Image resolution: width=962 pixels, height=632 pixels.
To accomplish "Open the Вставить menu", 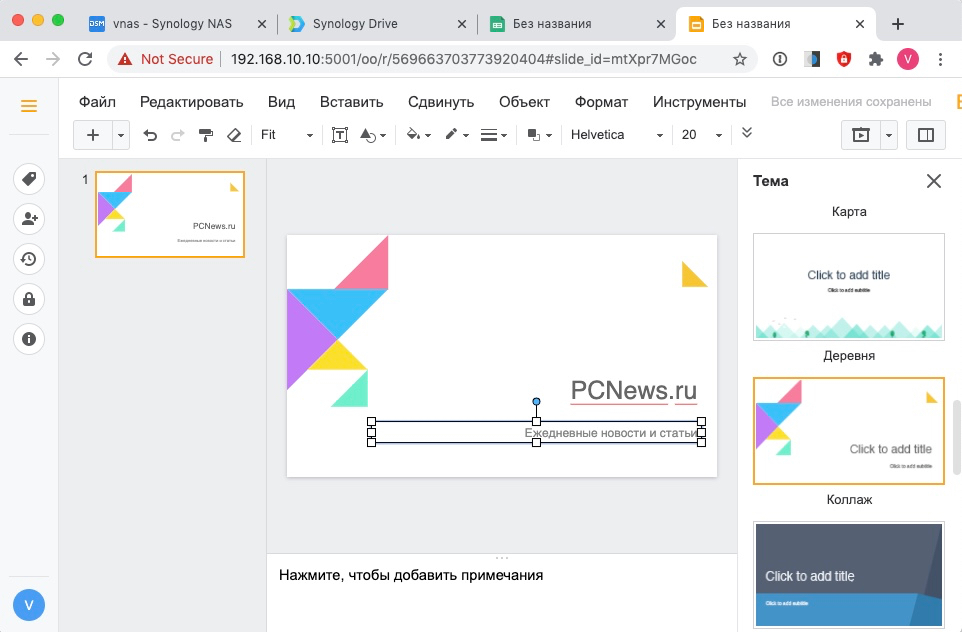I will [x=351, y=102].
